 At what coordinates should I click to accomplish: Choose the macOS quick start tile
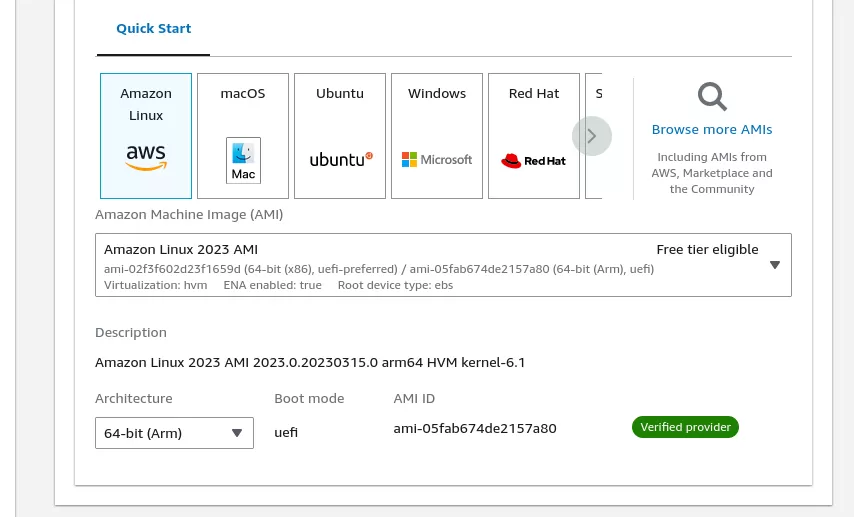coord(243,136)
